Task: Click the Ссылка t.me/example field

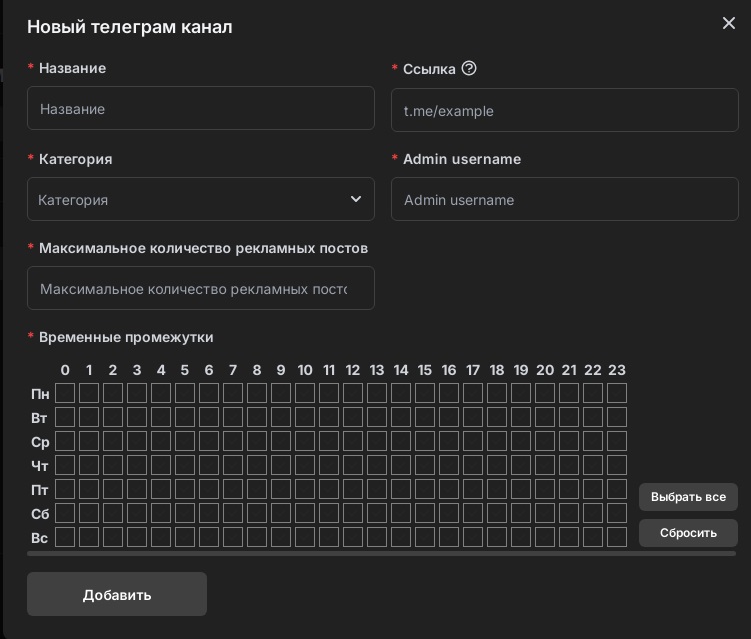Action: (x=564, y=111)
